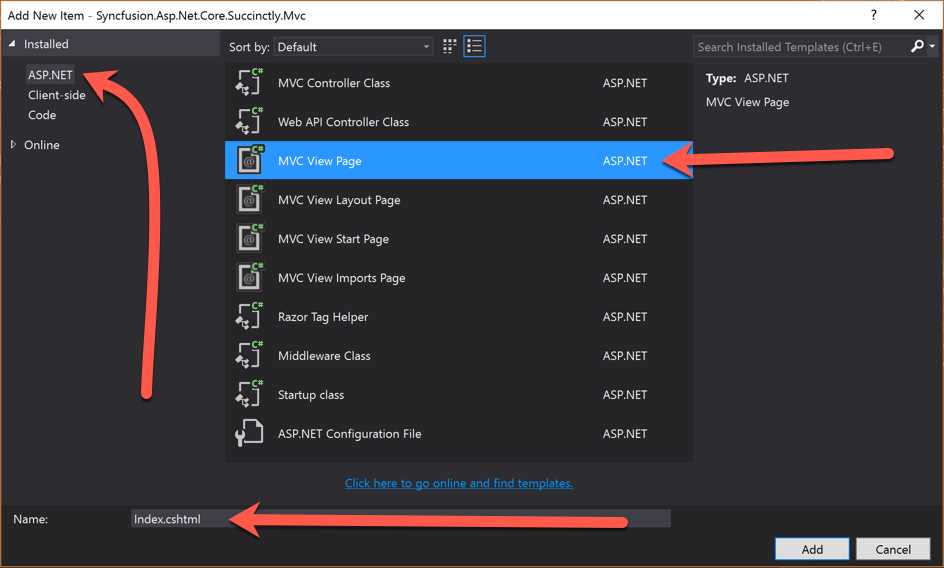Click the MVC Controller Class template icon

coord(249,83)
